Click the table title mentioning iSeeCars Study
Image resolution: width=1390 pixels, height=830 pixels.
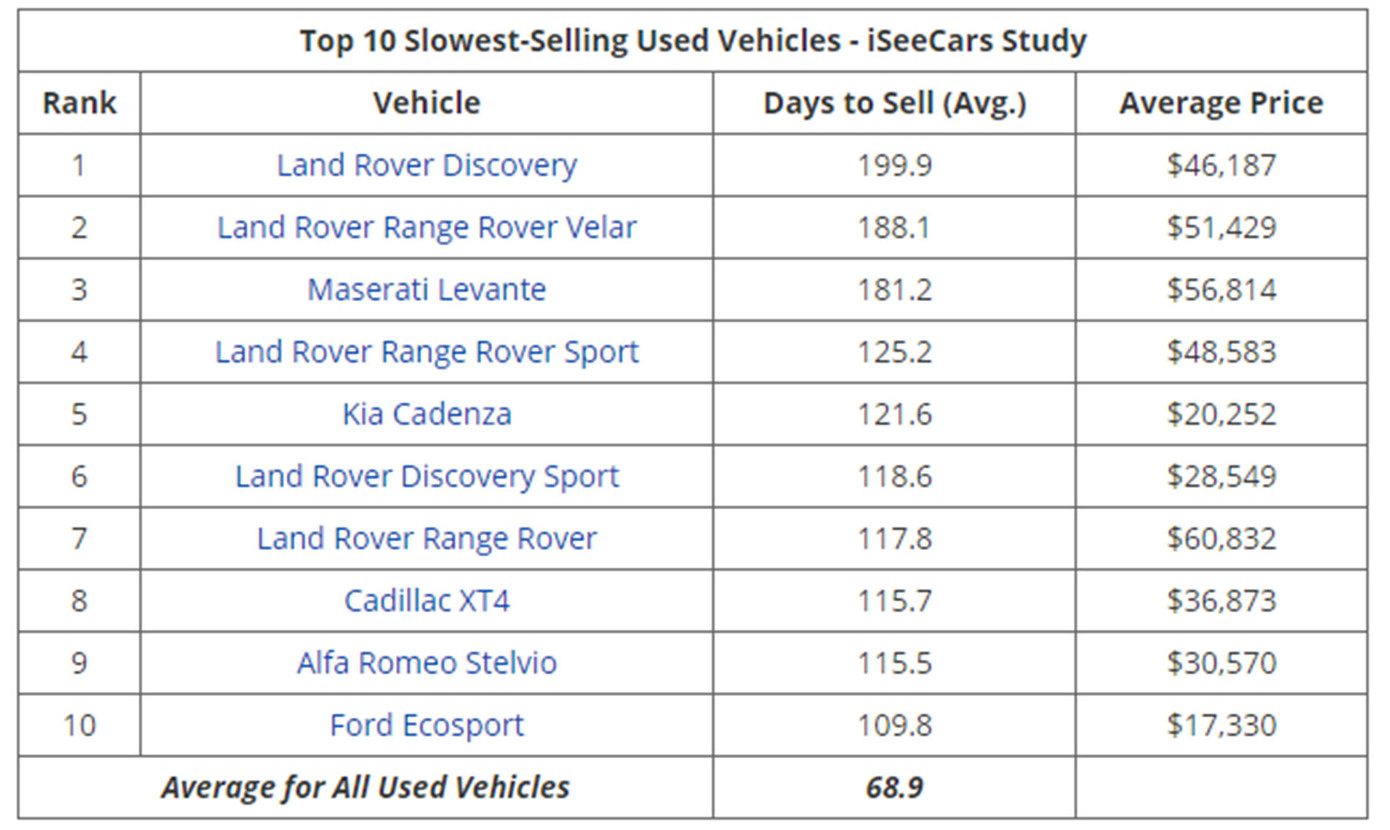tap(693, 41)
